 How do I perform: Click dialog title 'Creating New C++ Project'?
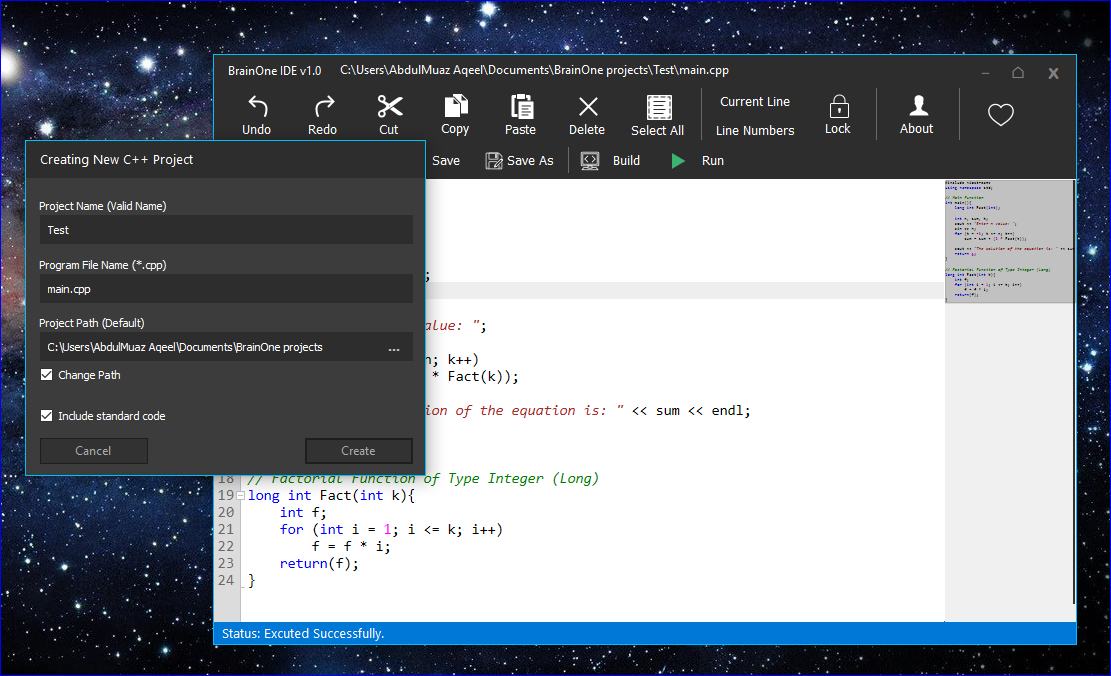tap(116, 159)
